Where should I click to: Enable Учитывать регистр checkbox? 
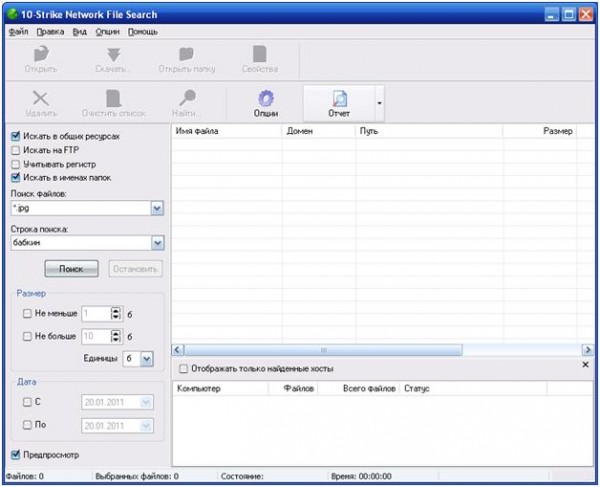(x=16, y=164)
